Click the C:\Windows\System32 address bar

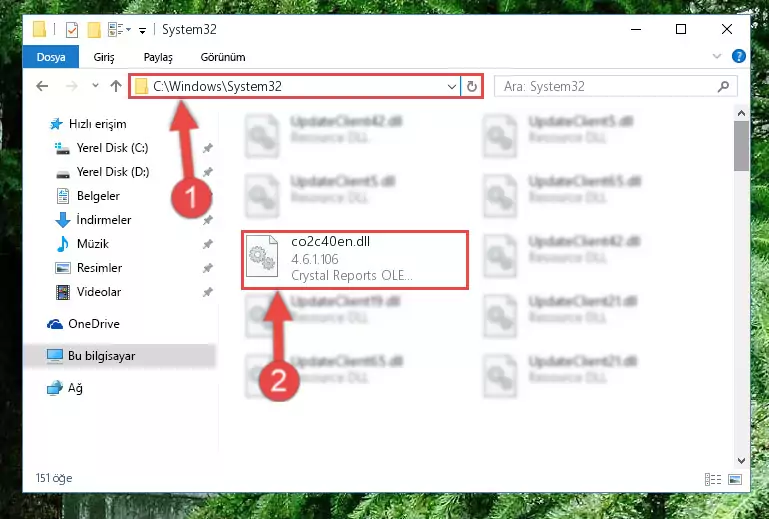[x=294, y=86]
